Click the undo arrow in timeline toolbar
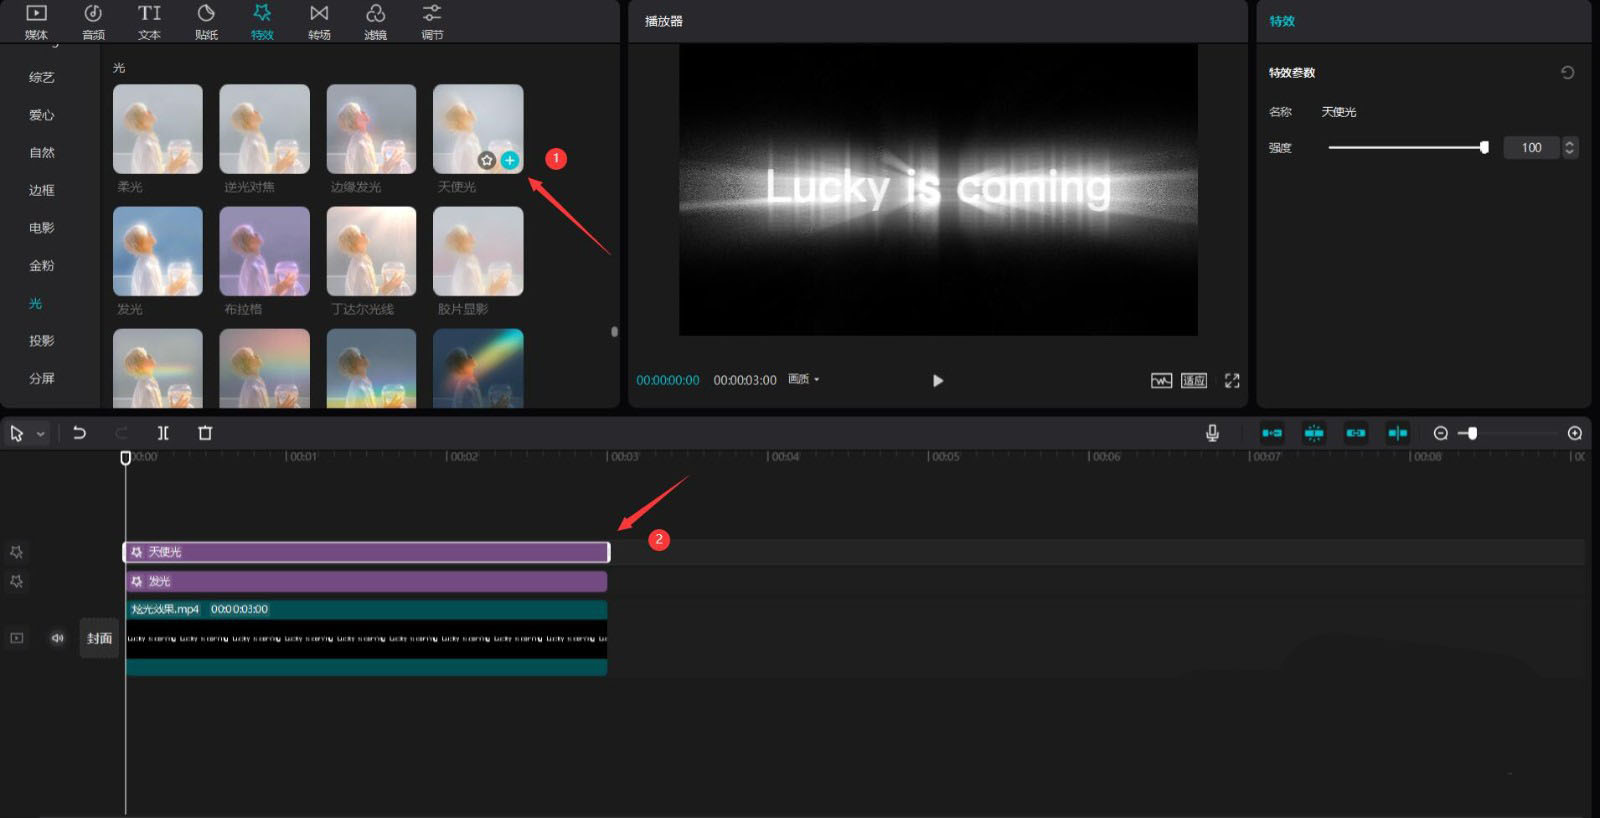 [x=79, y=433]
